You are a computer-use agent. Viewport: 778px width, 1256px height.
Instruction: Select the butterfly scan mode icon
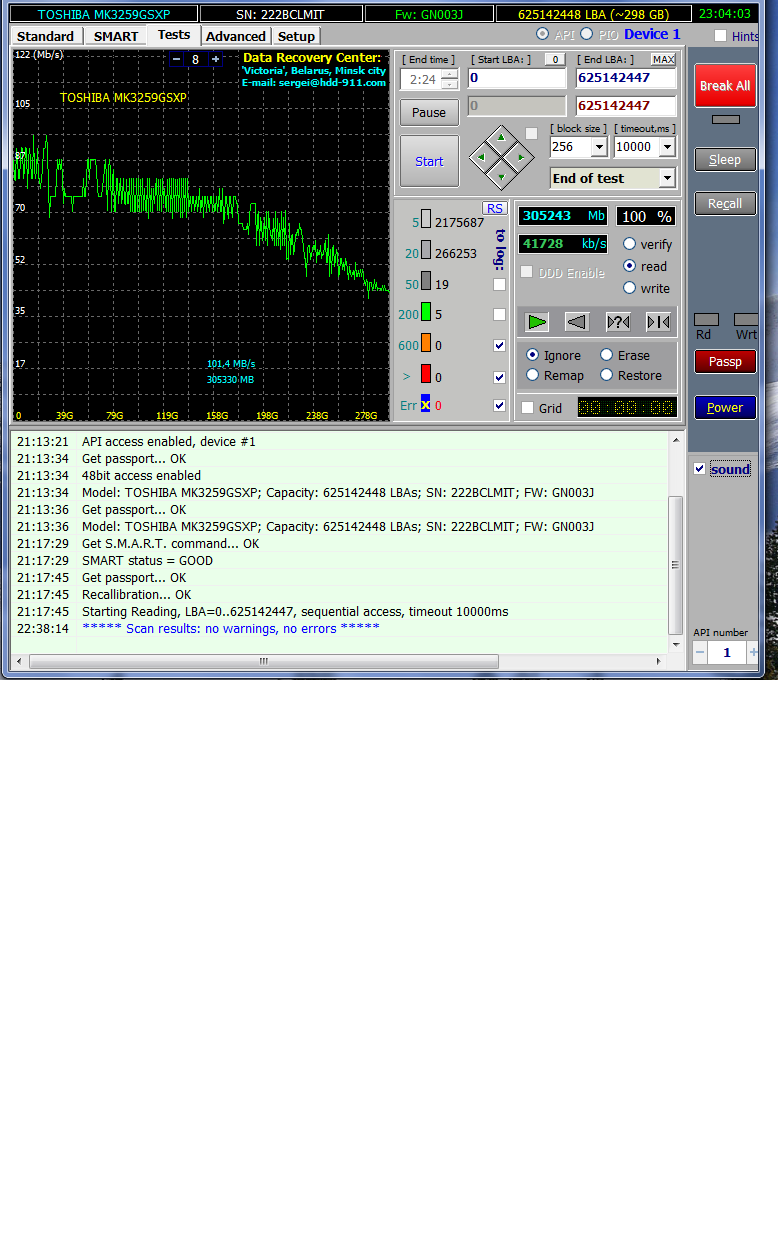pyautogui.click(x=658, y=321)
